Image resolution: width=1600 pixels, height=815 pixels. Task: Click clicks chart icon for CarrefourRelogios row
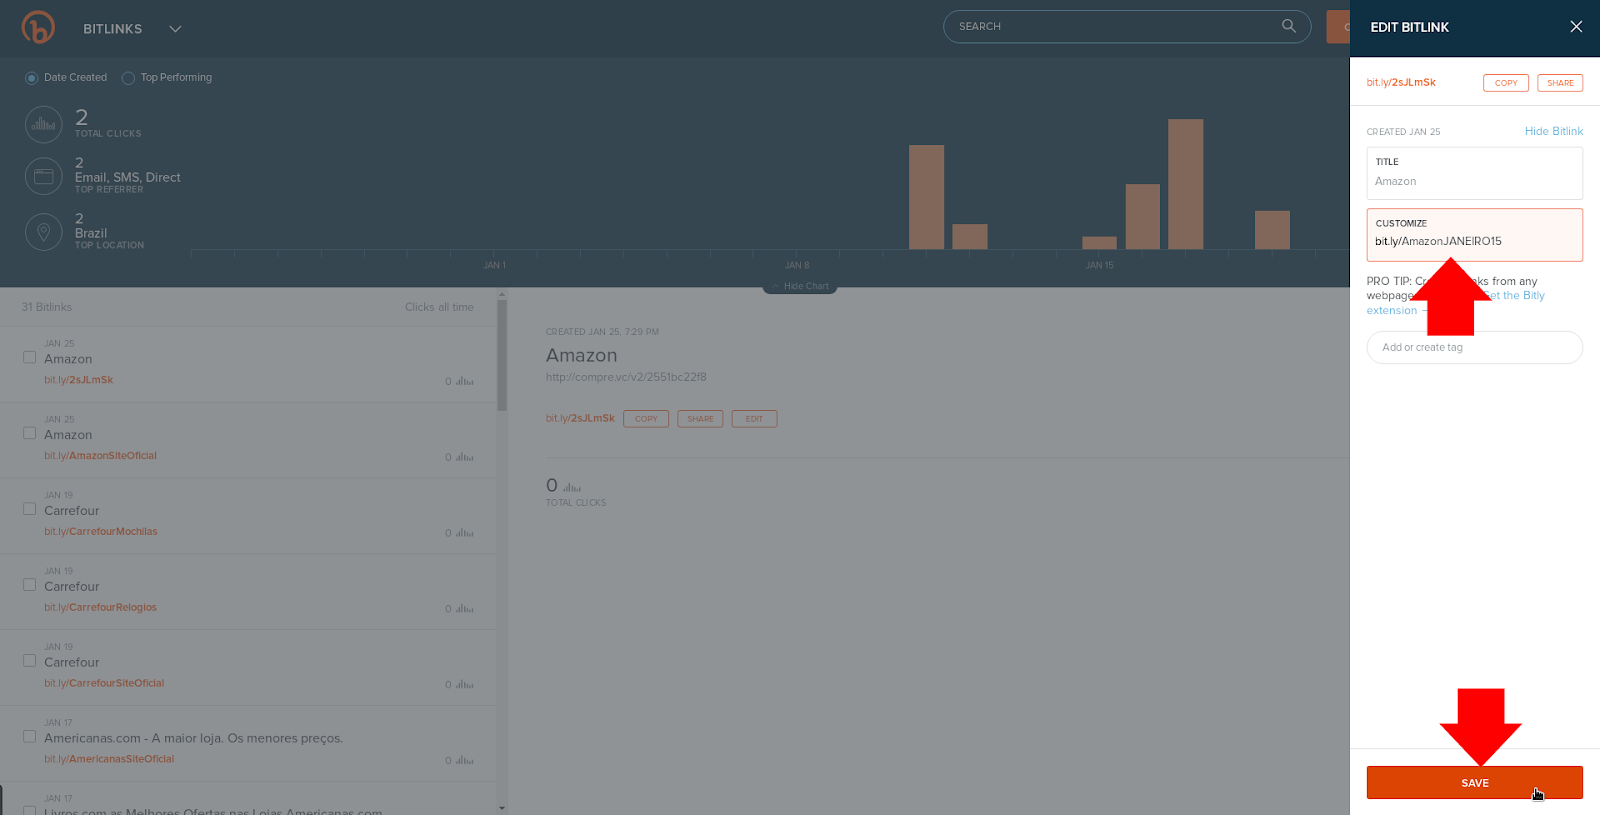click(465, 609)
